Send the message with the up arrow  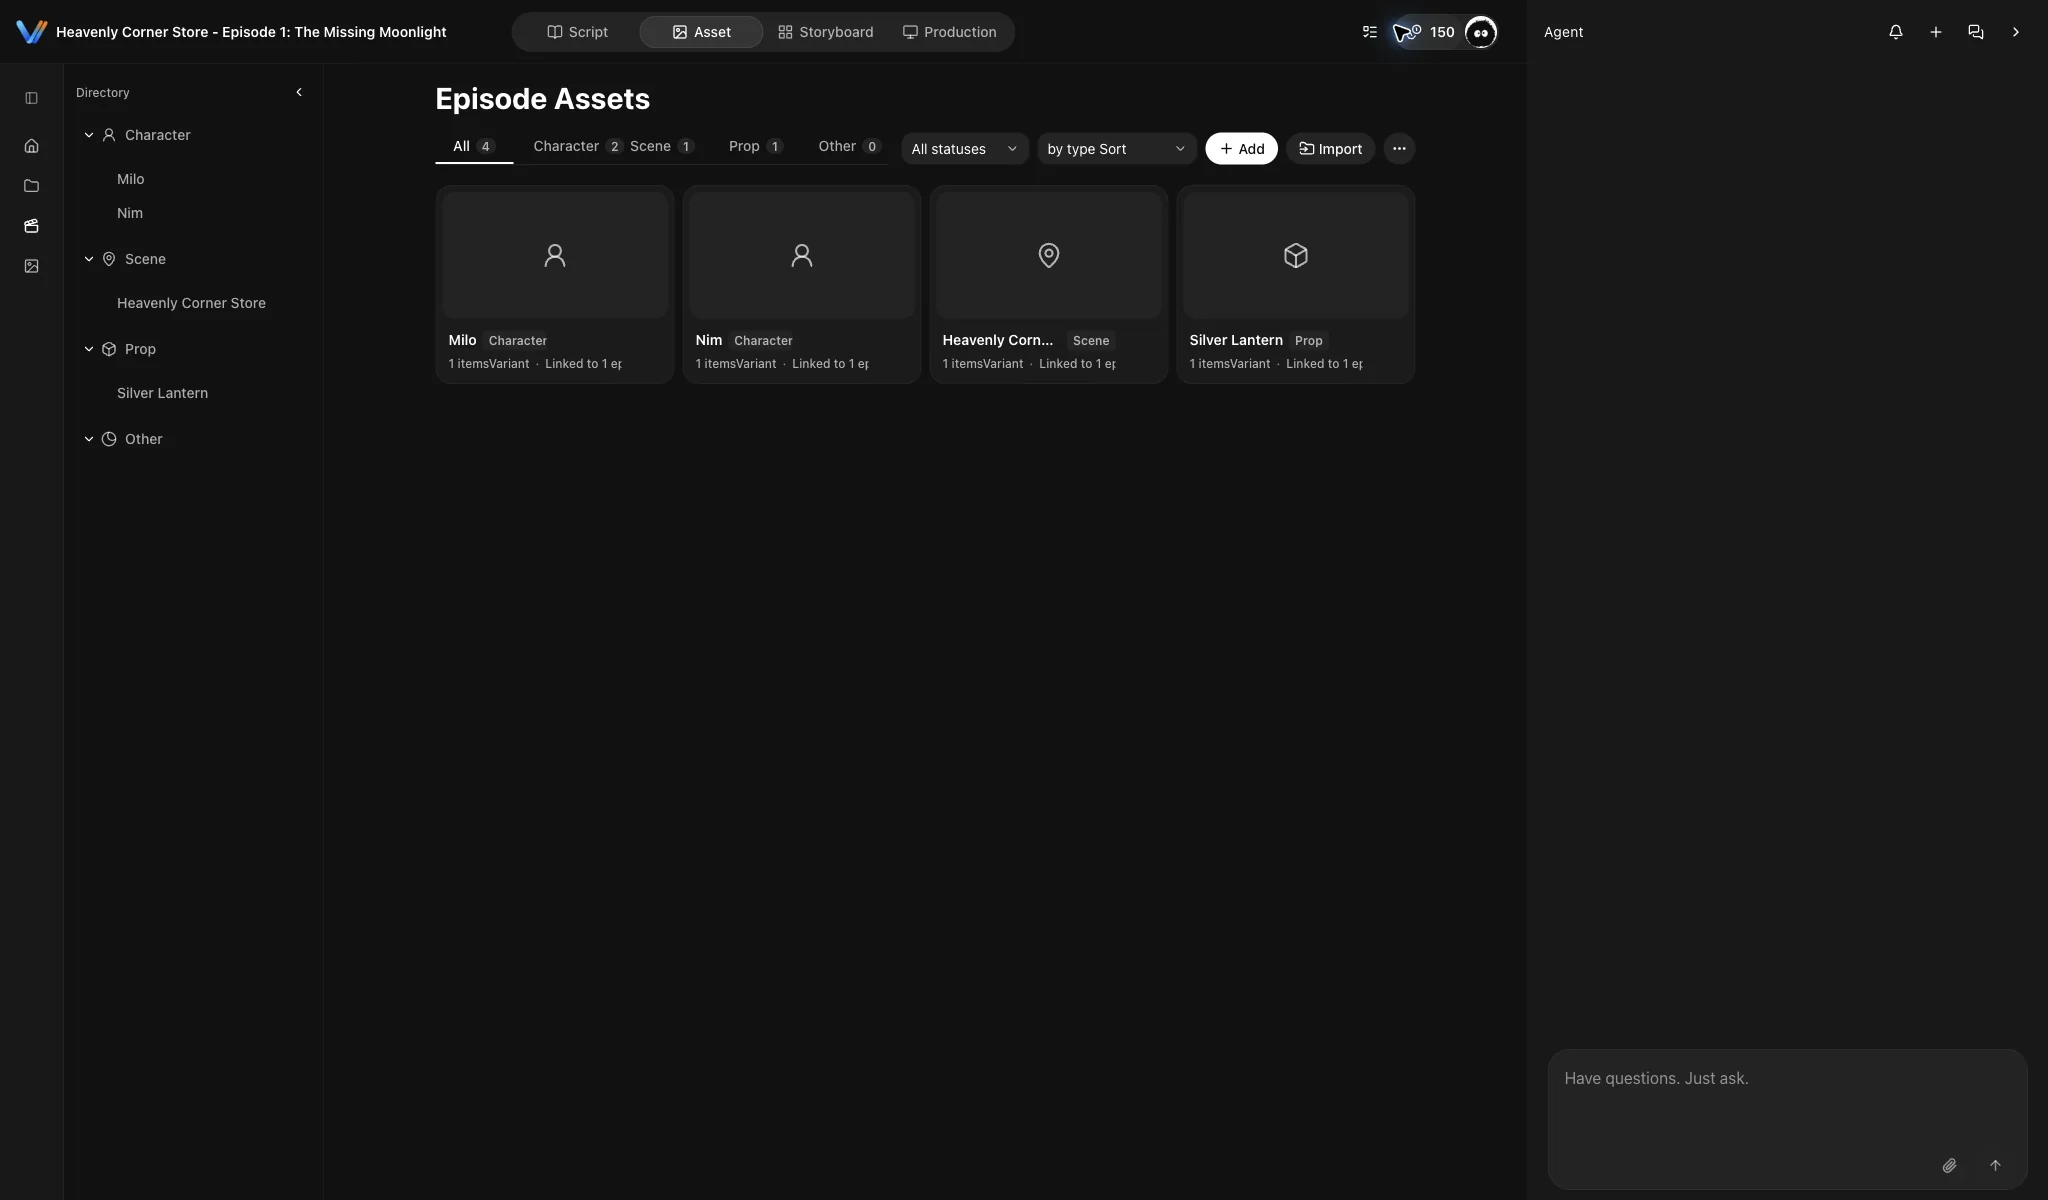tap(1995, 1165)
